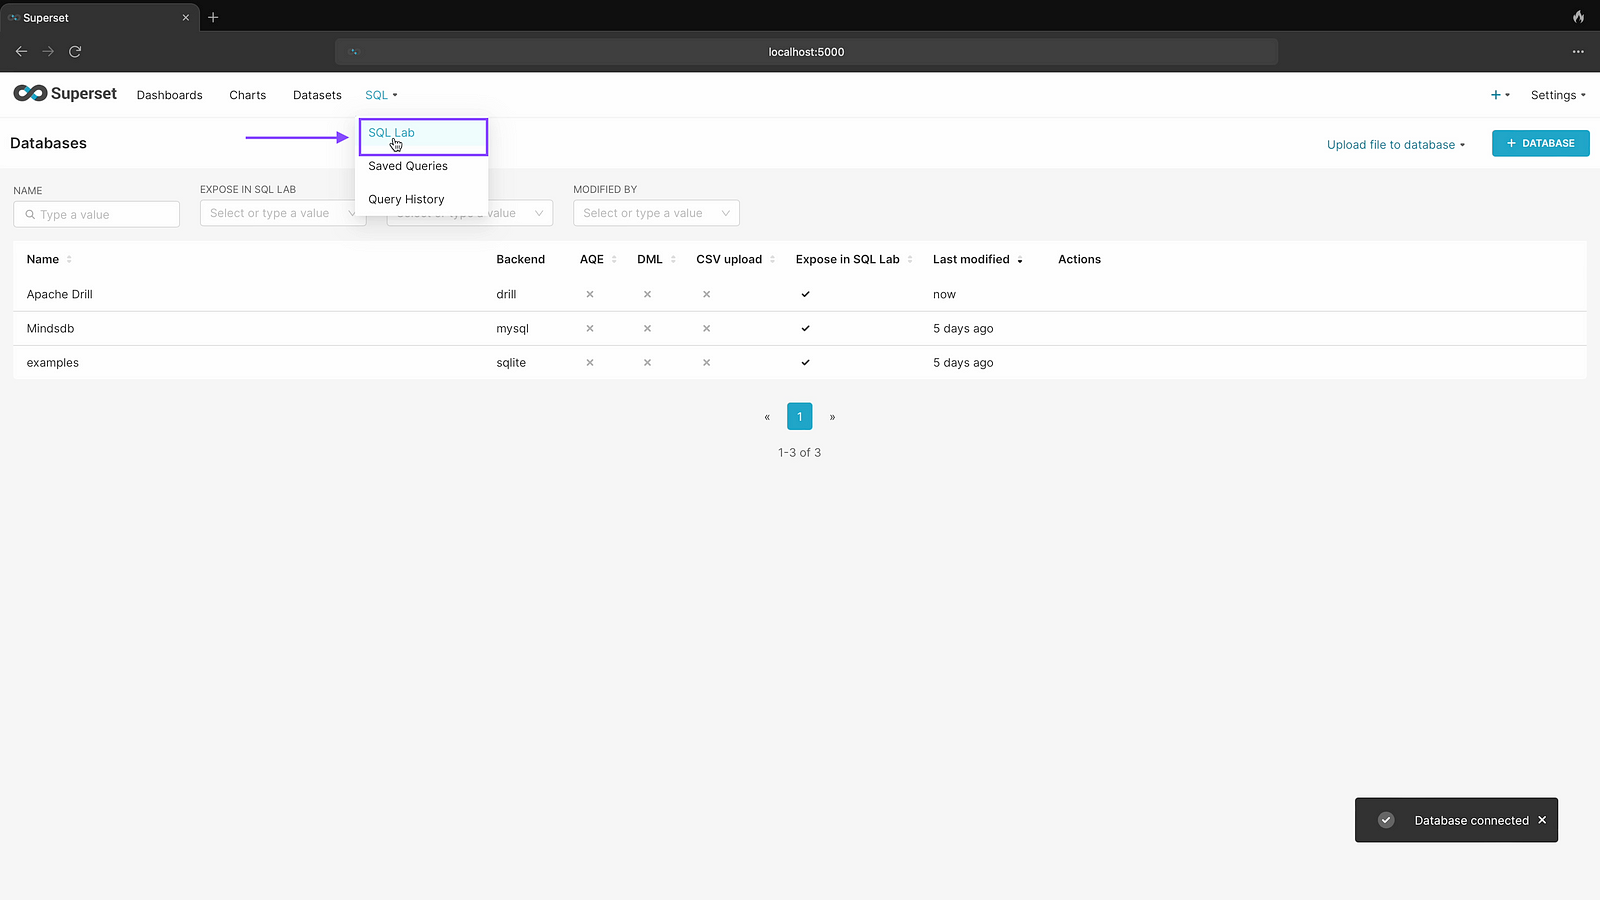The height and width of the screenshot is (900, 1600).
Task: Navigate to the Dashboards page
Action: point(169,95)
